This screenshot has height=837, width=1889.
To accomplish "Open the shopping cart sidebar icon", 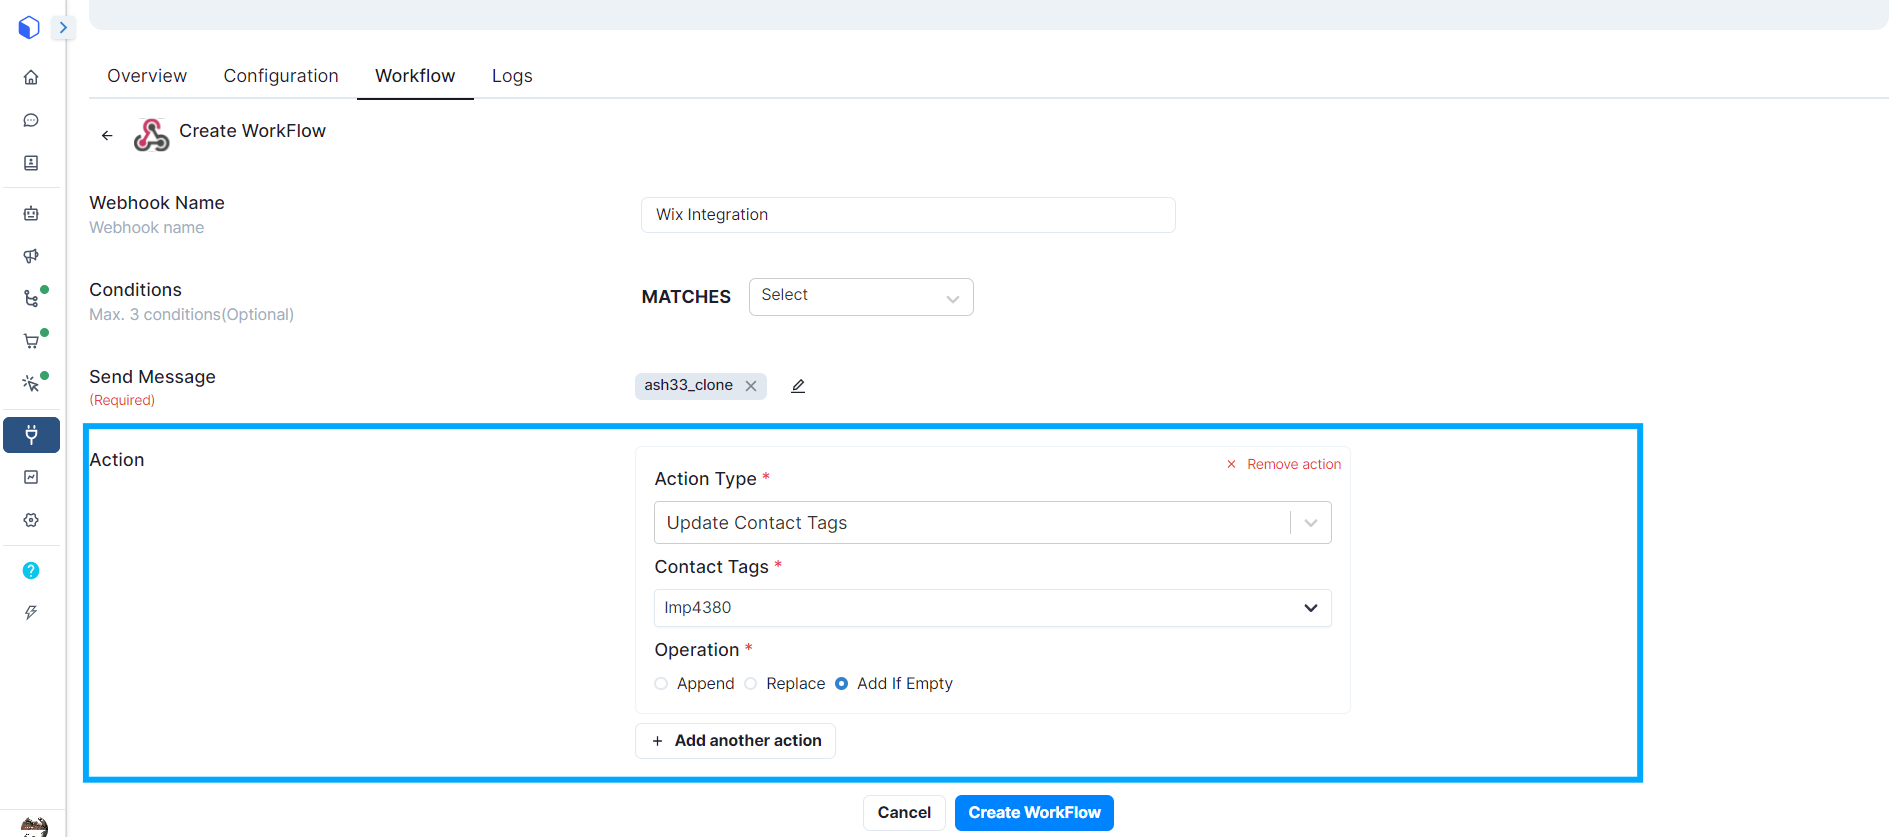I will [x=31, y=341].
